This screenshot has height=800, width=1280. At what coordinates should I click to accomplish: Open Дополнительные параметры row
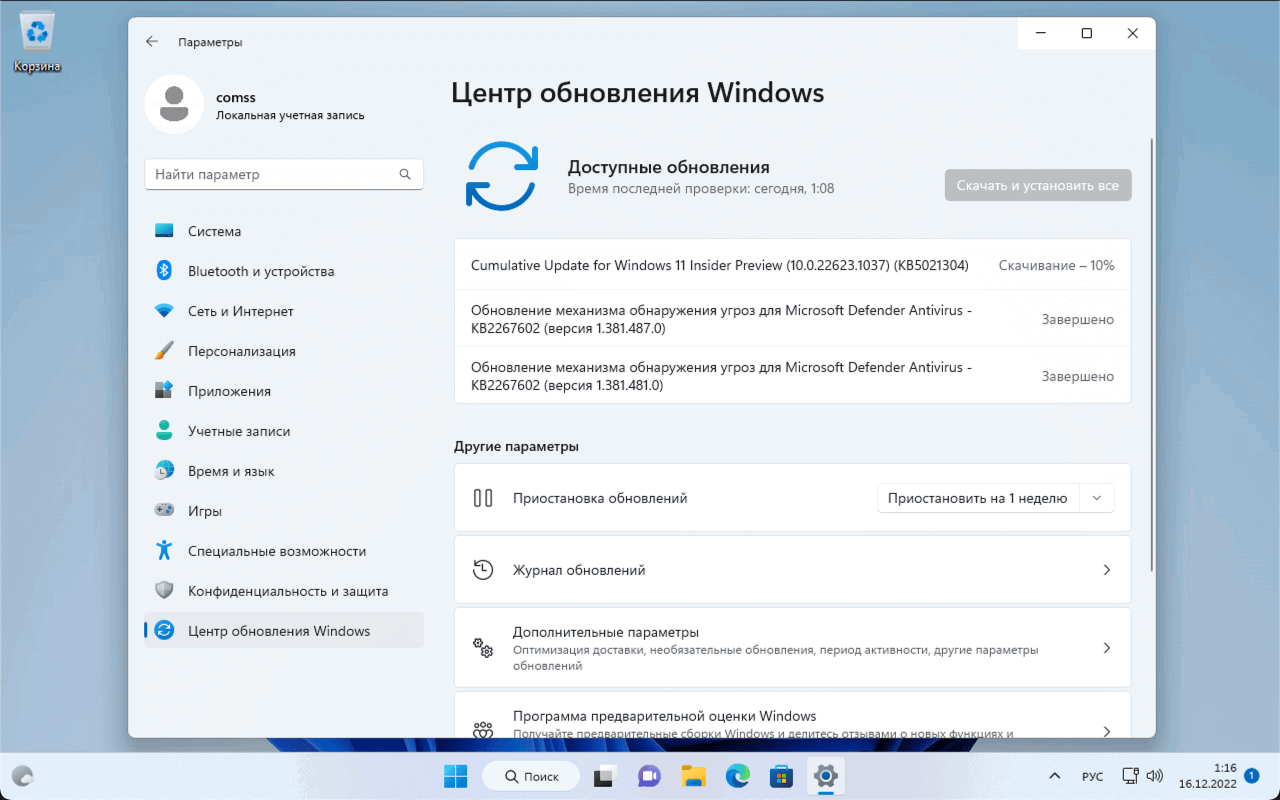click(793, 647)
